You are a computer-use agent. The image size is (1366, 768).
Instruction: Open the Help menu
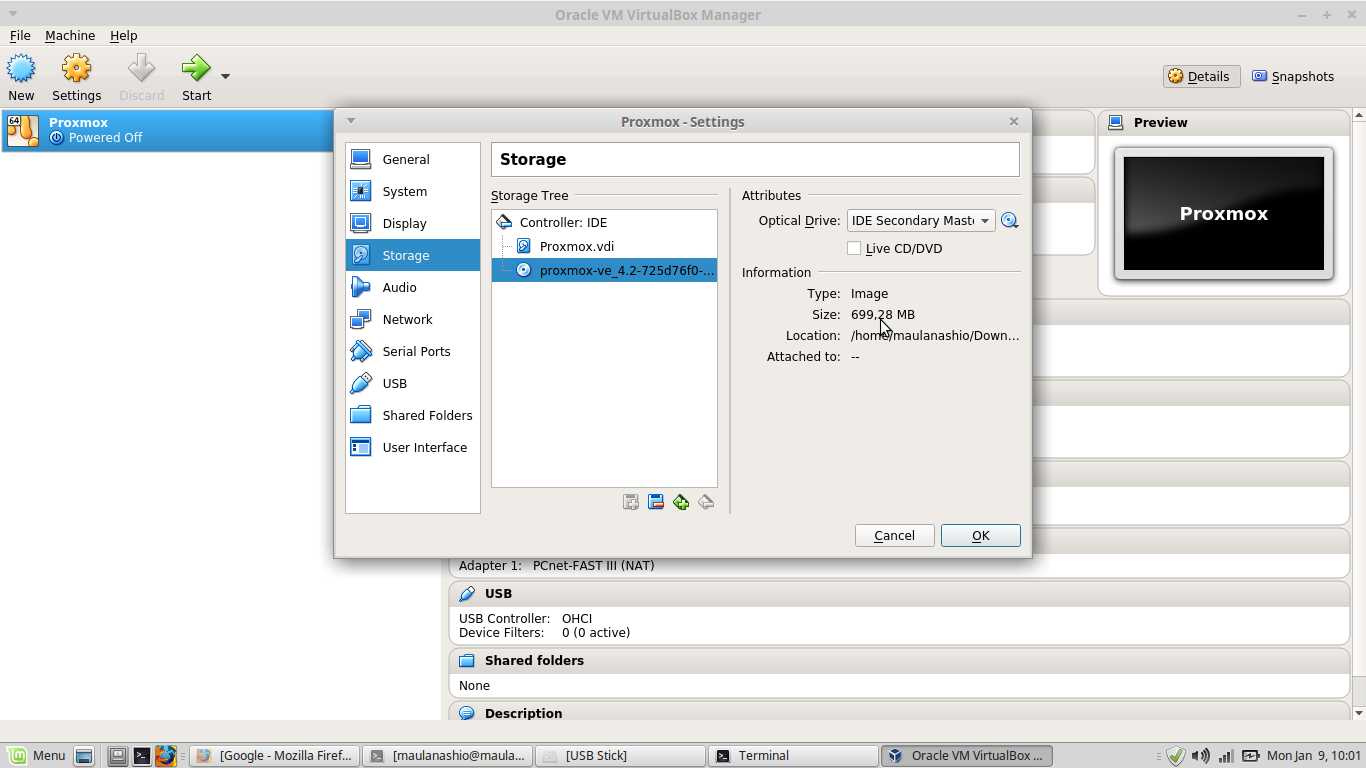click(124, 35)
